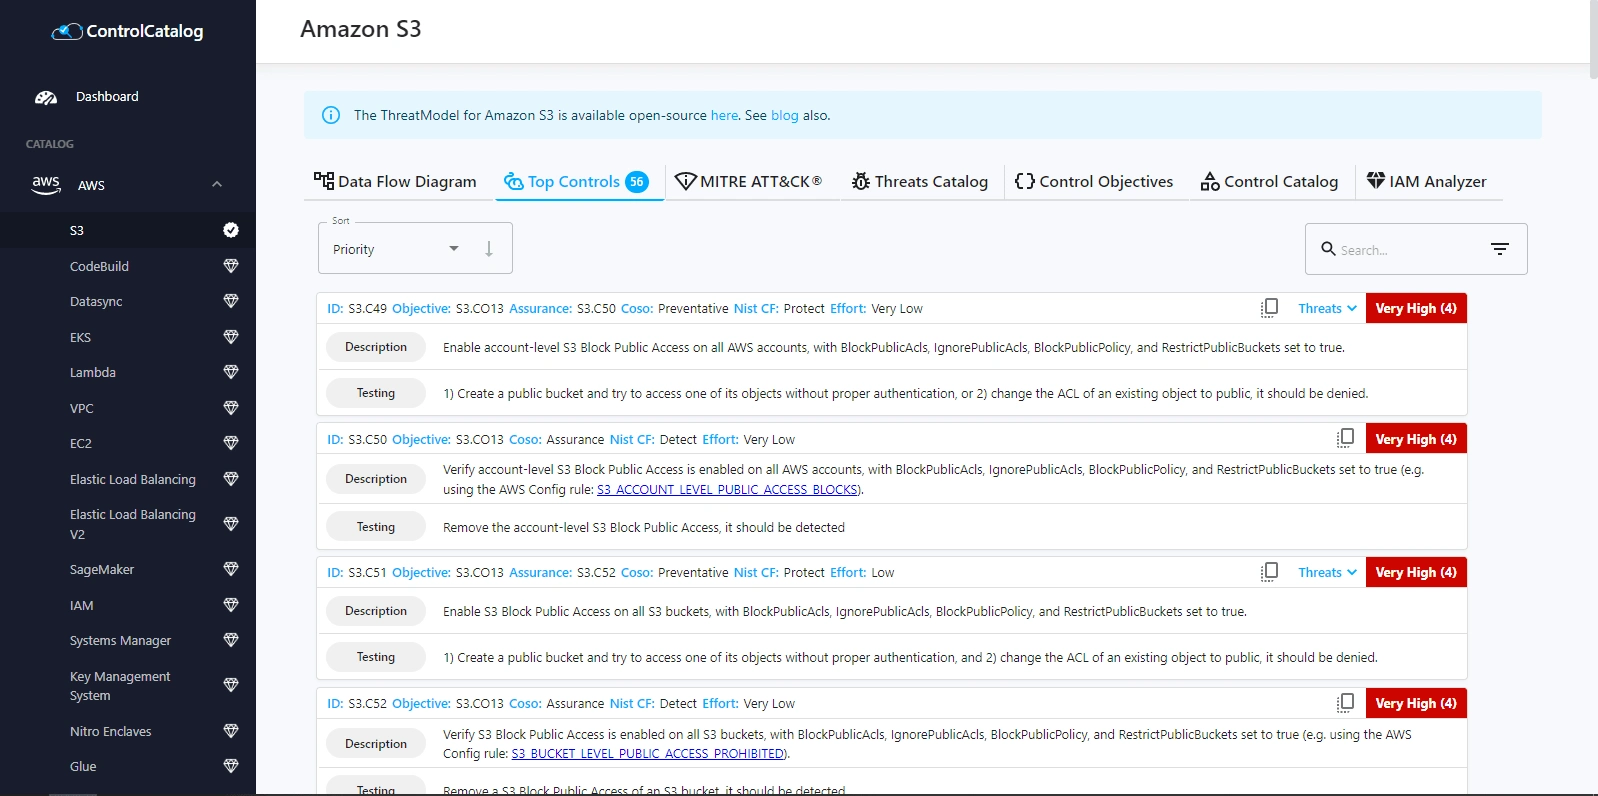Image resolution: width=1598 pixels, height=796 pixels.
Task: Copy control S3.C51 using the copy icon
Action: tap(1270, 572)
